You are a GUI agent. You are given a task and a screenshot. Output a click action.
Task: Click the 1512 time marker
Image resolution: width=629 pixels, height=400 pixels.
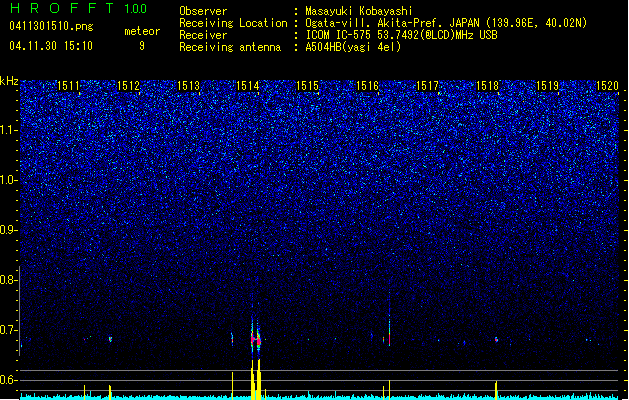click(x=128, y=85)
